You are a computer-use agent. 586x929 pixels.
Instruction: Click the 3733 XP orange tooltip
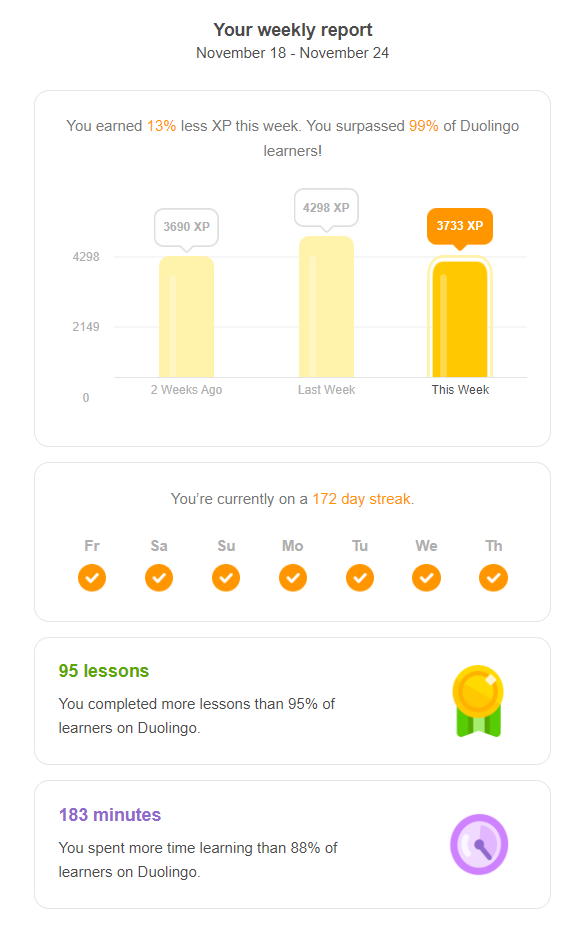460,228
